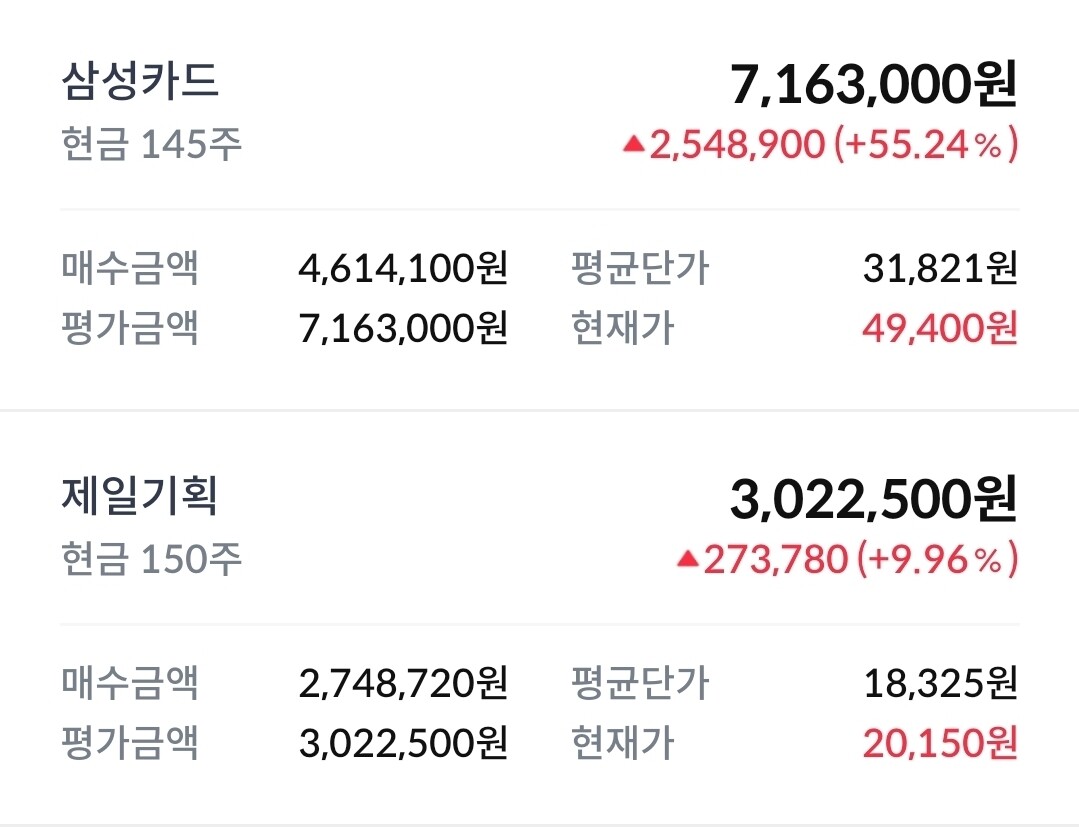Image resolution: width=1079 pixels, height=829 pixels.
Task: Click the 현재가 label in 삼성카드 card
Action: (x=622, y=328)
